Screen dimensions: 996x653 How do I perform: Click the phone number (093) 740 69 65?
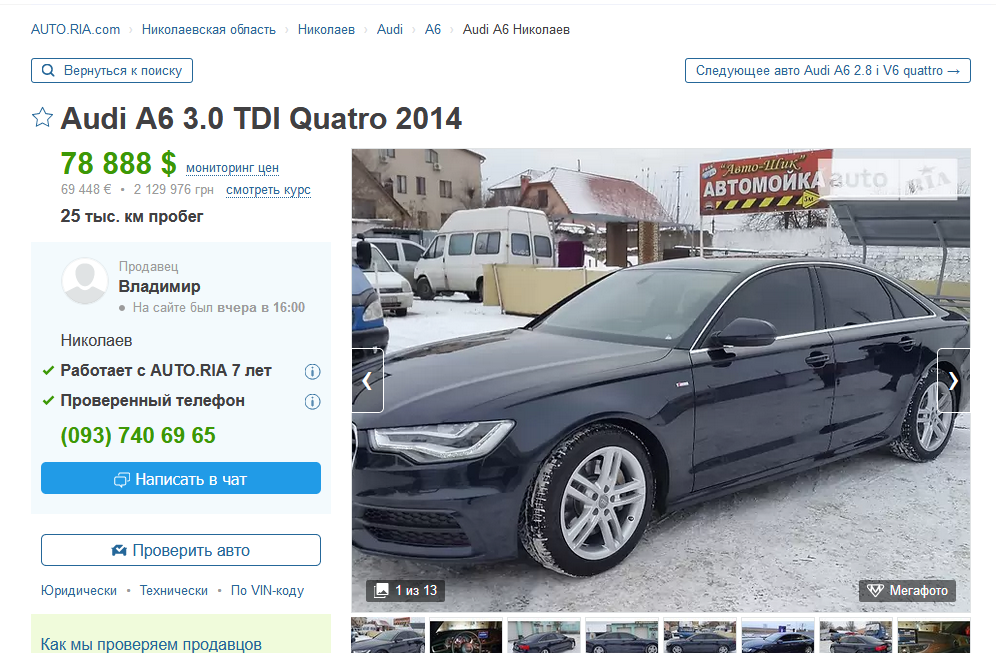coord(138,435)
